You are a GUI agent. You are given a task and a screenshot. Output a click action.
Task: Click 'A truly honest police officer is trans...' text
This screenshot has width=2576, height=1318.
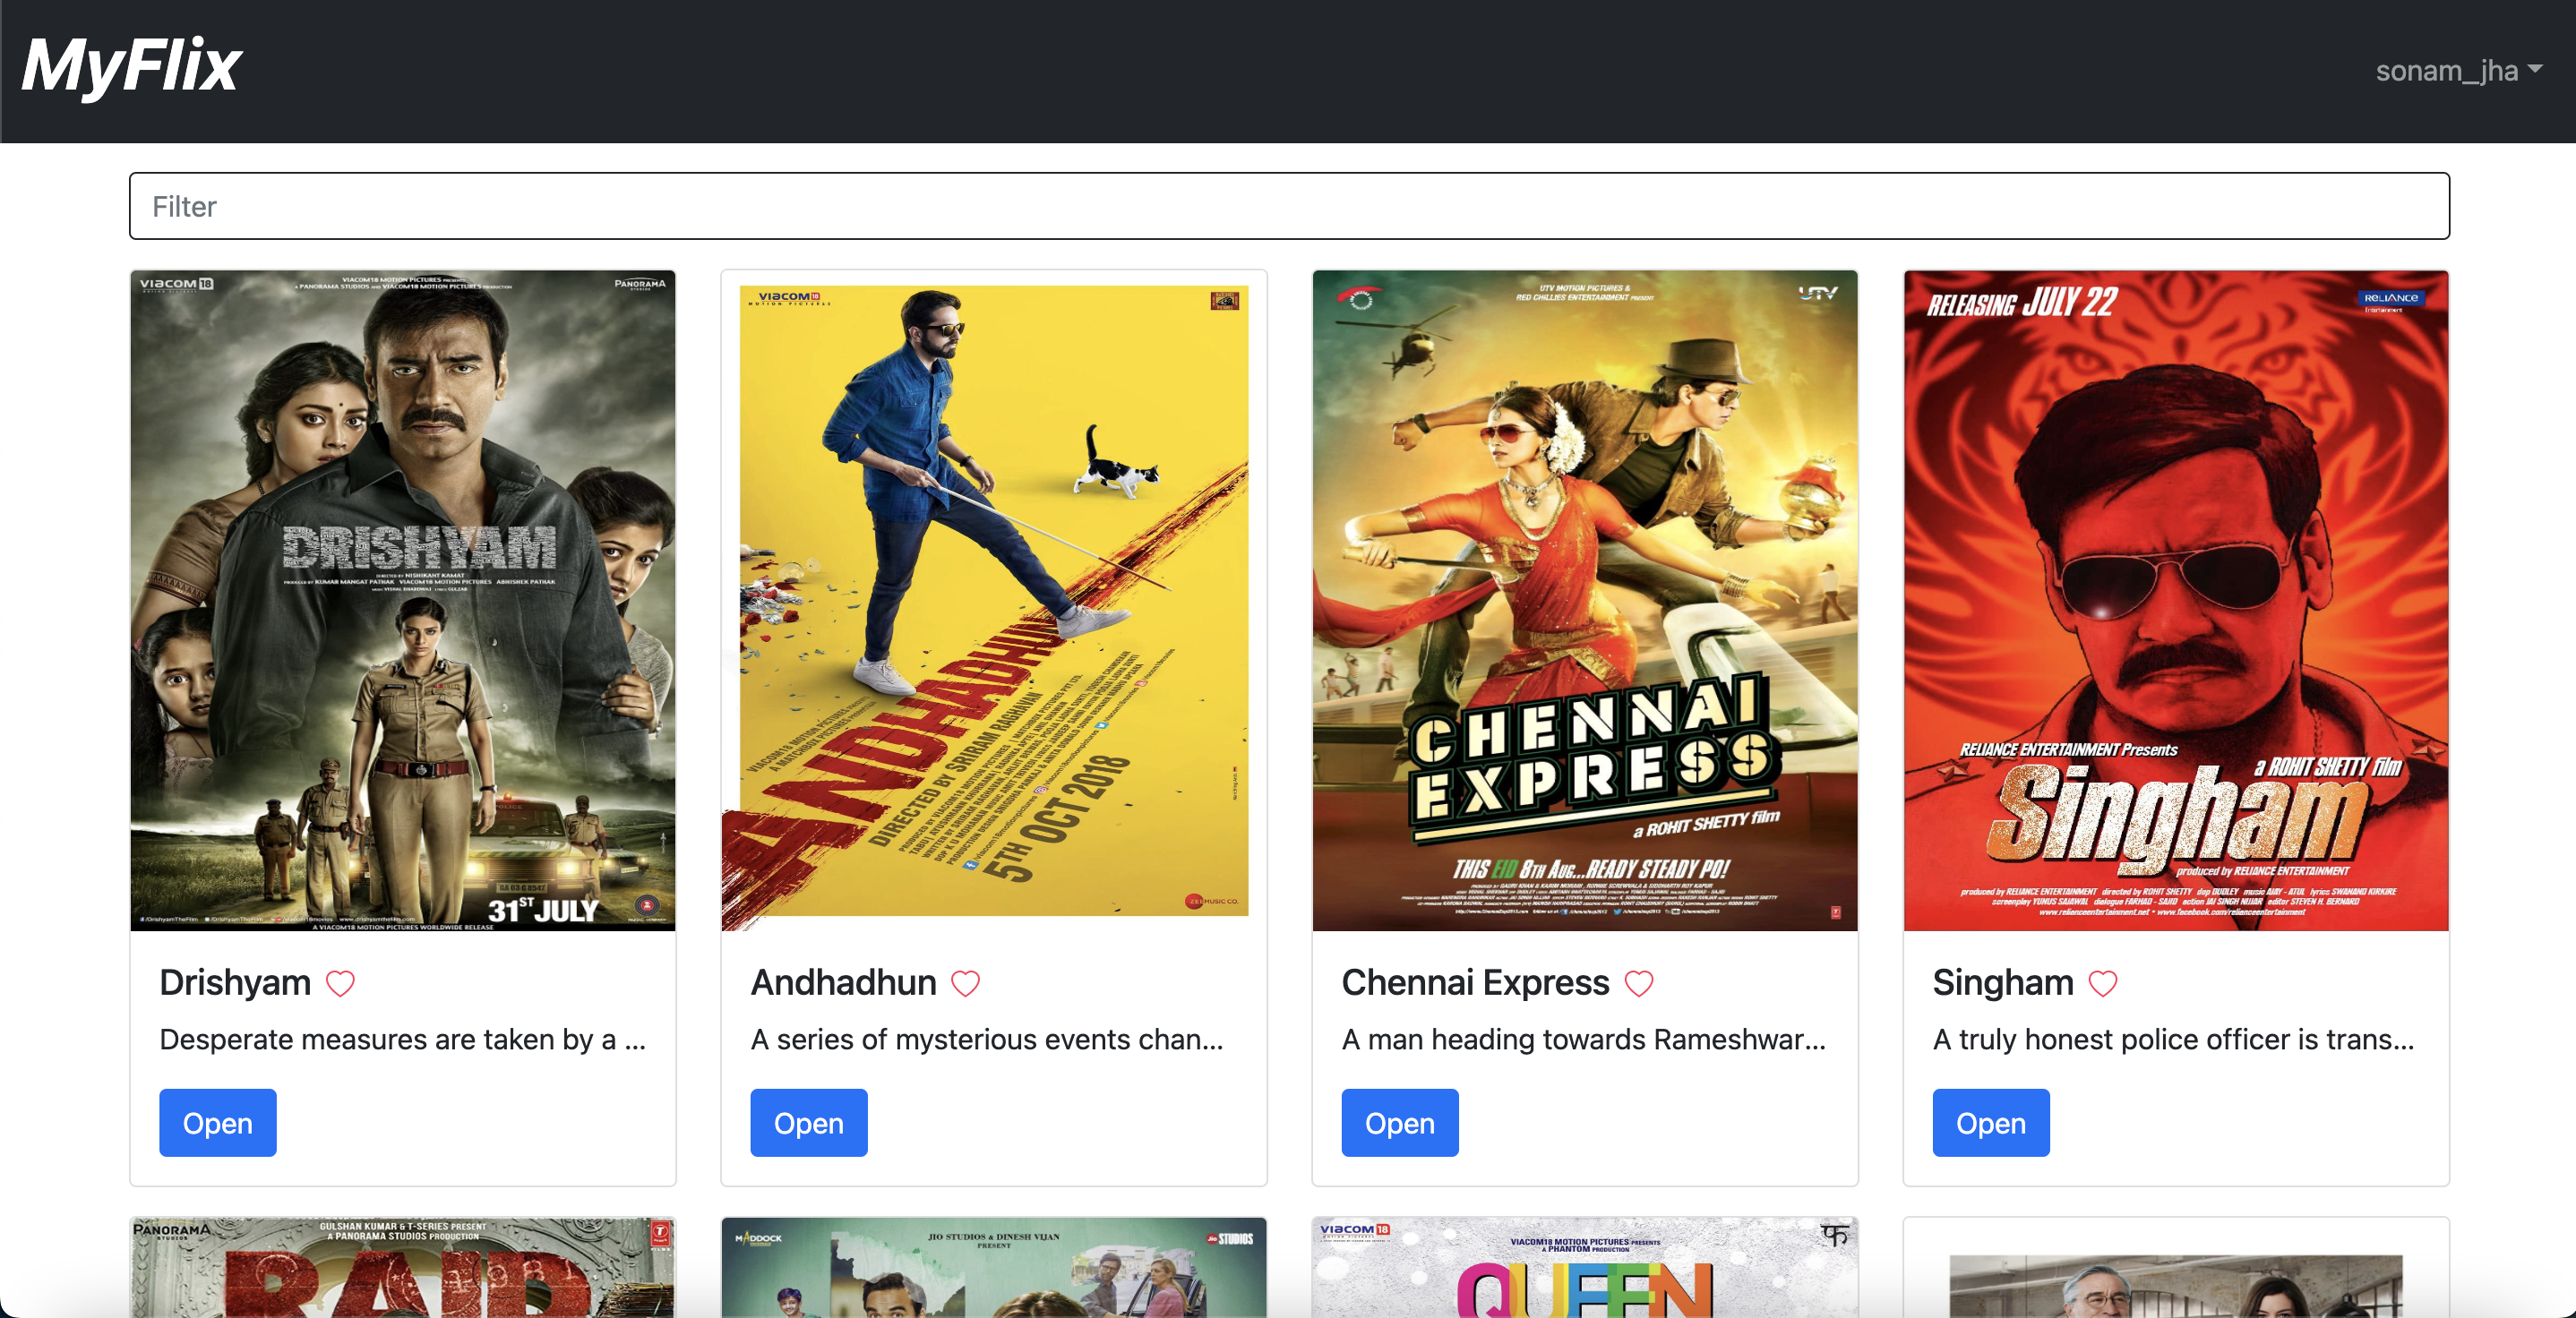[x=2174, y=1040]
